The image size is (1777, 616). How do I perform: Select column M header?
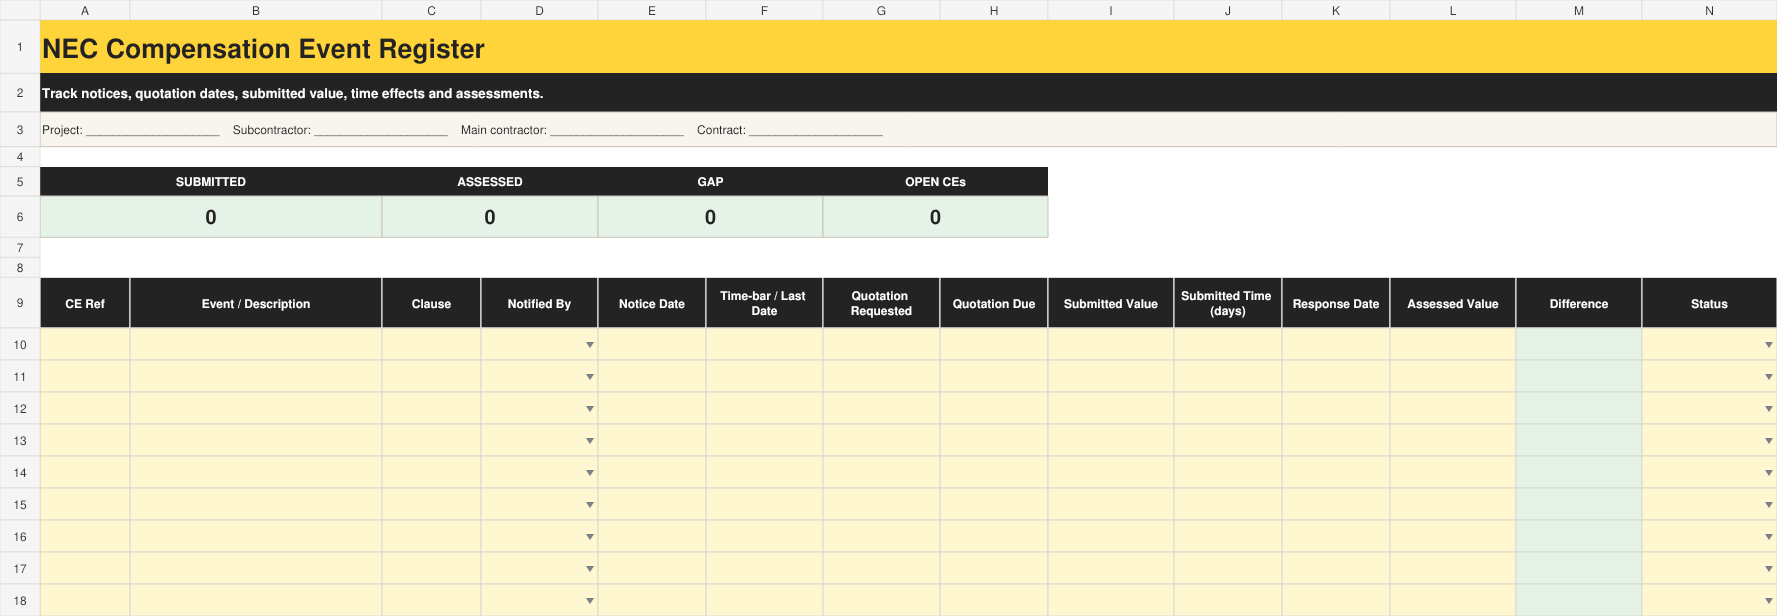coord(1579,10)
